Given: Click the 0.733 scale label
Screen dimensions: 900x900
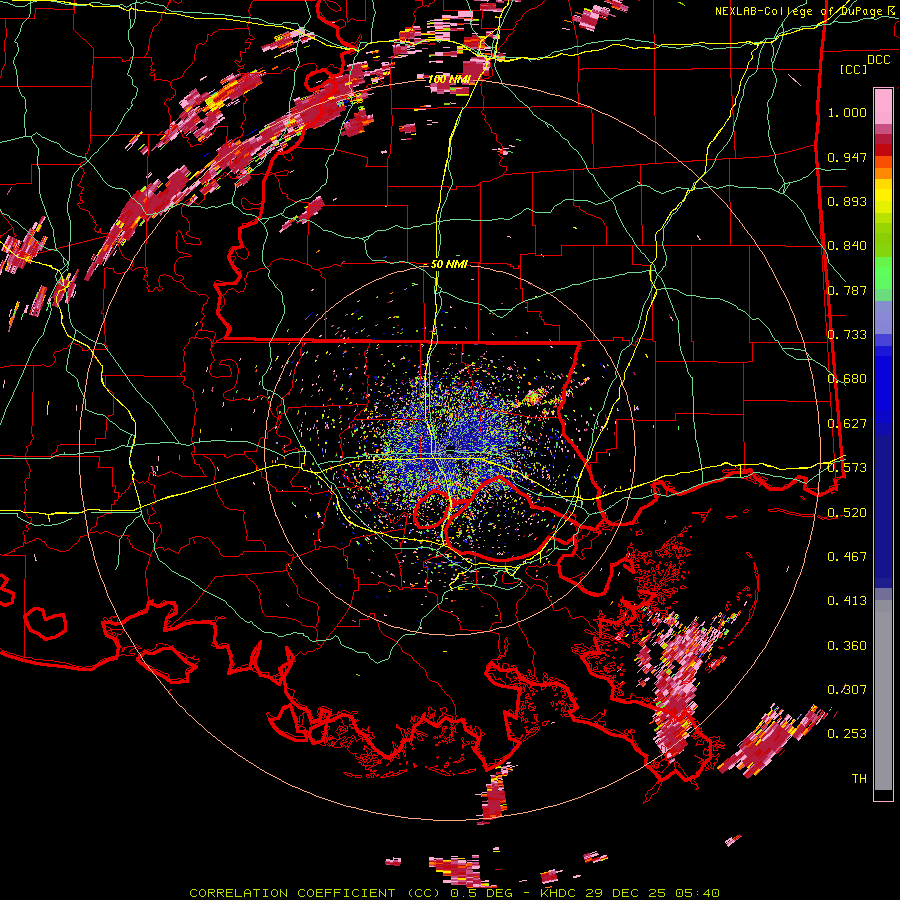Looking at the screenshot, I should pos(847,335).
